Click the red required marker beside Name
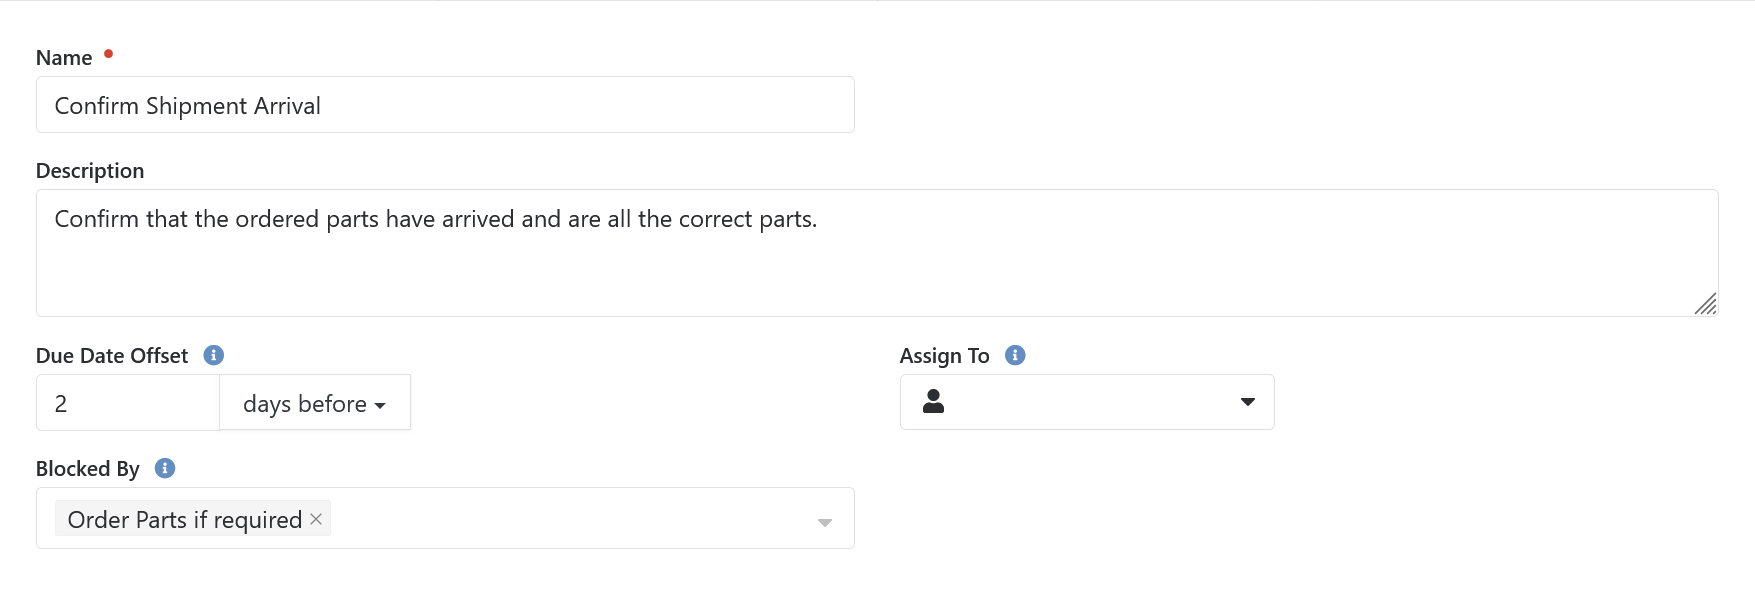 click(x=109, y=53)
